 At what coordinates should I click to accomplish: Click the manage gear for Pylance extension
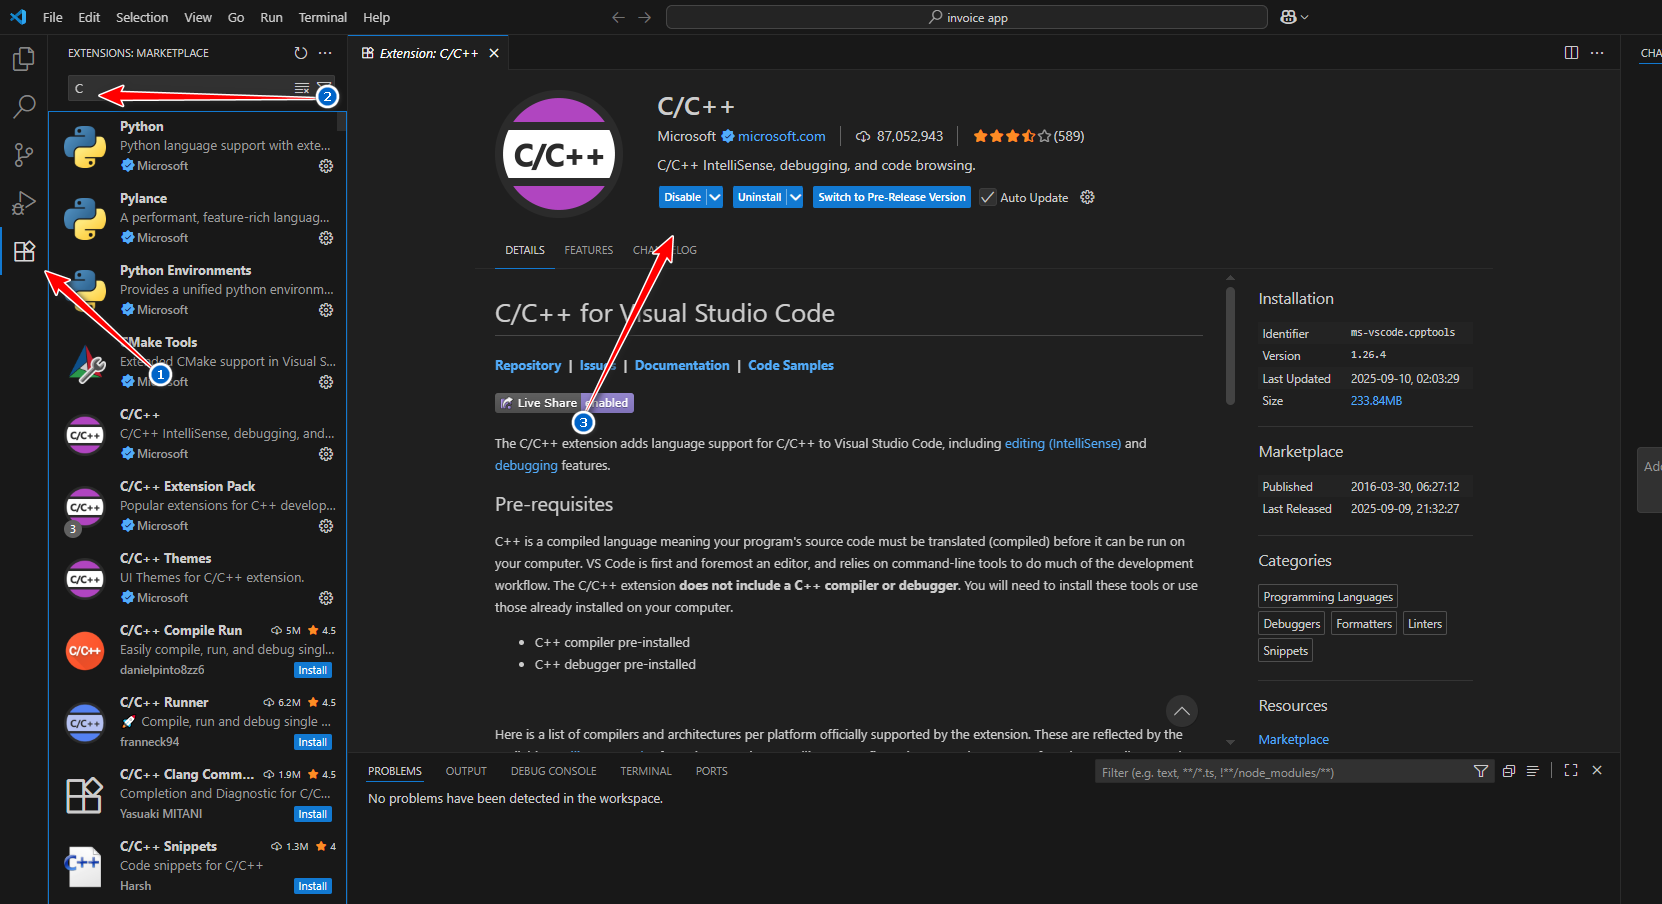tap(326, 238)
